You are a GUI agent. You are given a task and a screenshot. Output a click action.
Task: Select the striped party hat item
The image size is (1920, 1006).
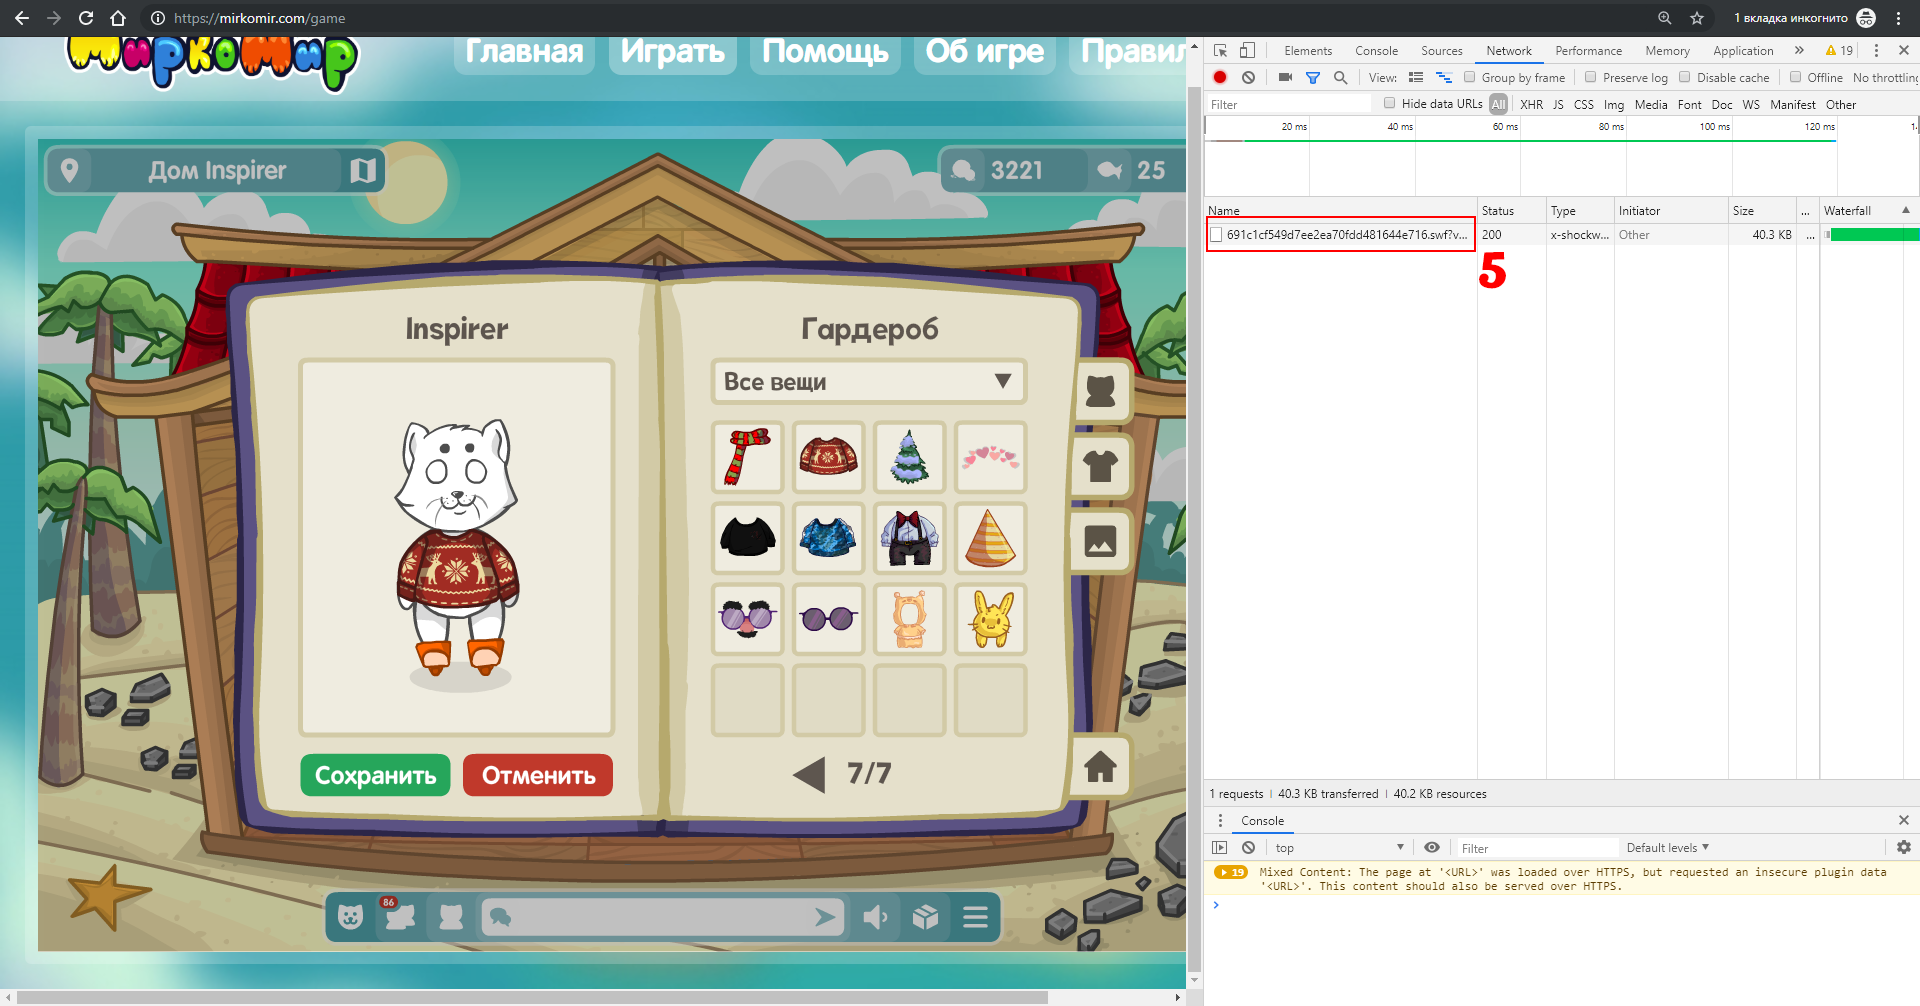(990, 538)
